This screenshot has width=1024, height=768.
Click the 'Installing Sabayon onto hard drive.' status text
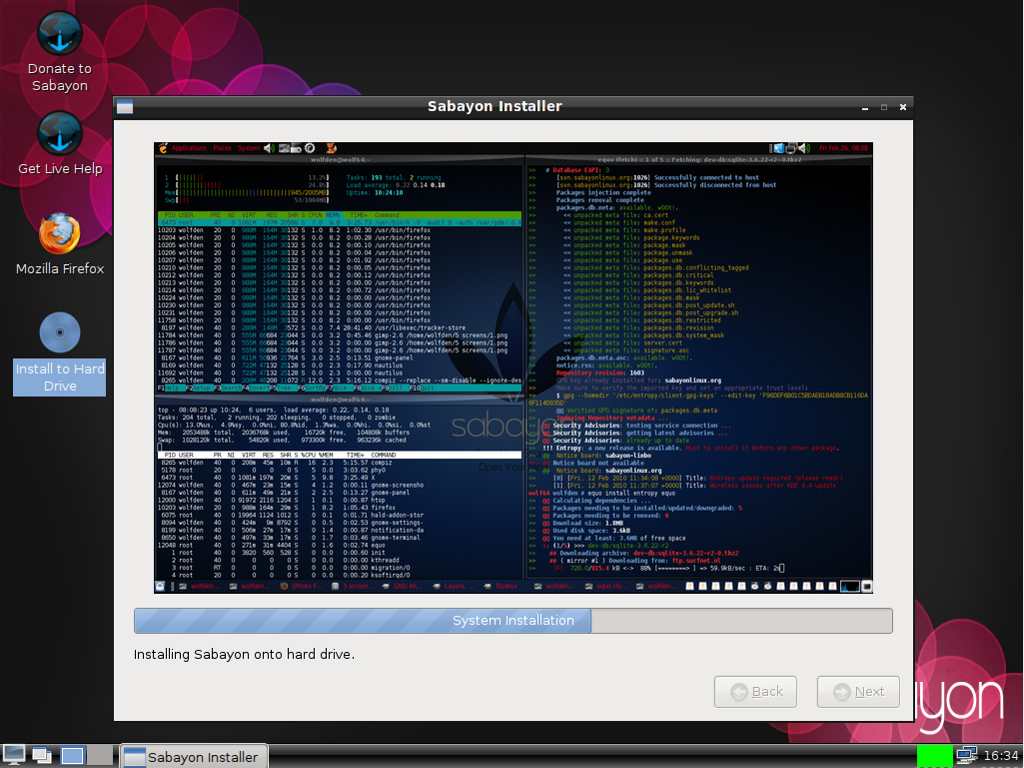pyautogui.click(x=244, y=654)
